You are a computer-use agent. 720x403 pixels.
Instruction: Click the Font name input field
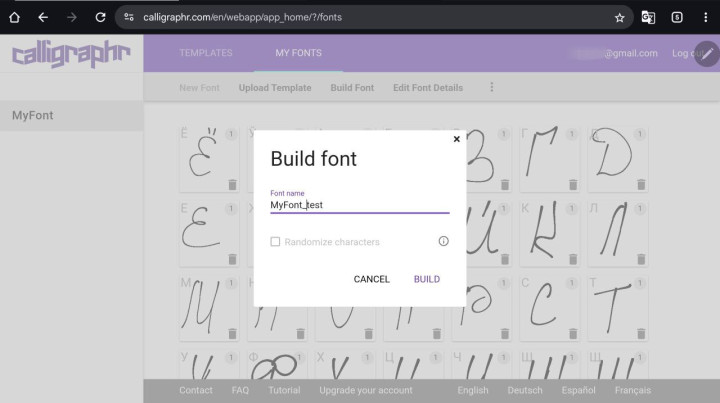[x=359, y=205]
